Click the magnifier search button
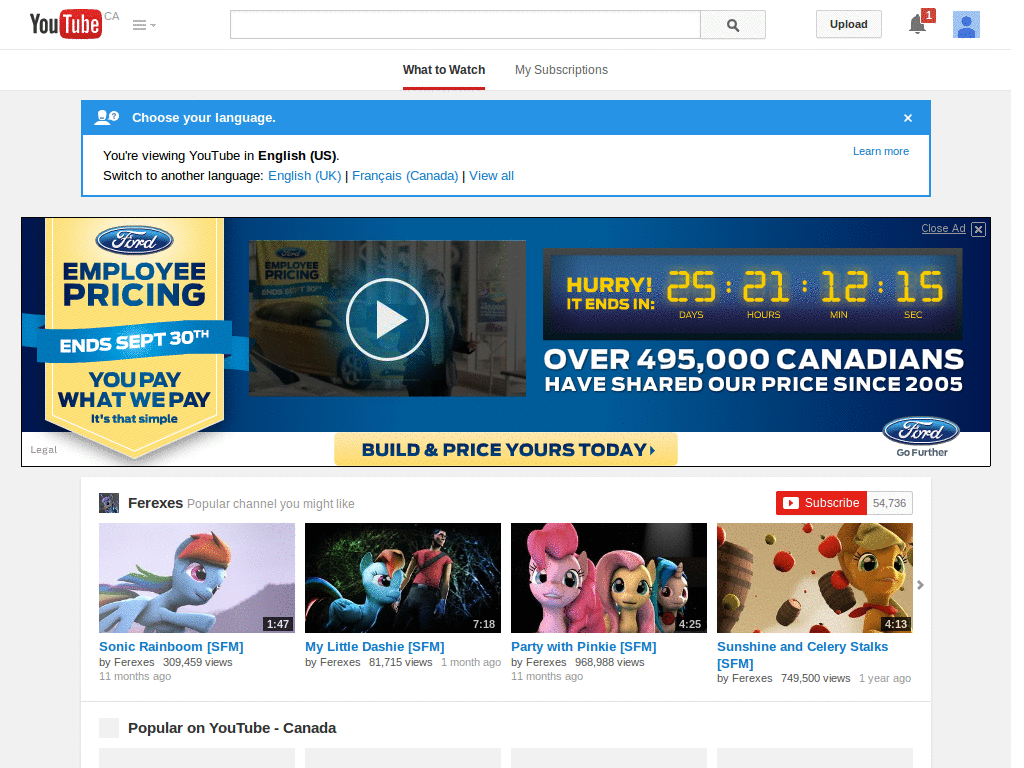Viewport: 1024px width, 768px height. point(733,25)
